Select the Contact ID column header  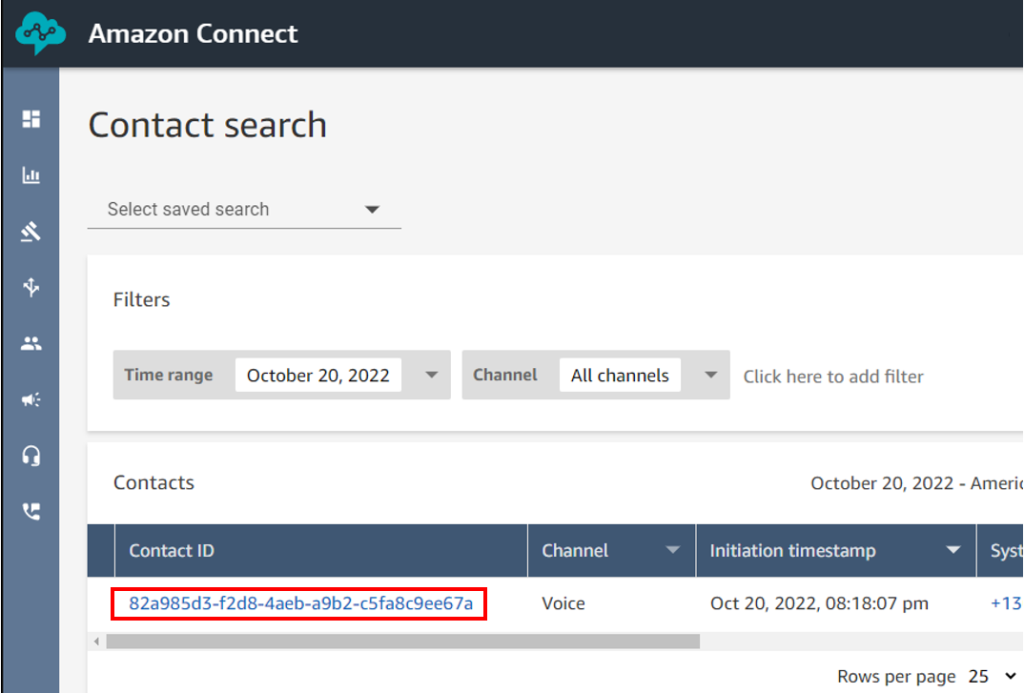point(171,550)
